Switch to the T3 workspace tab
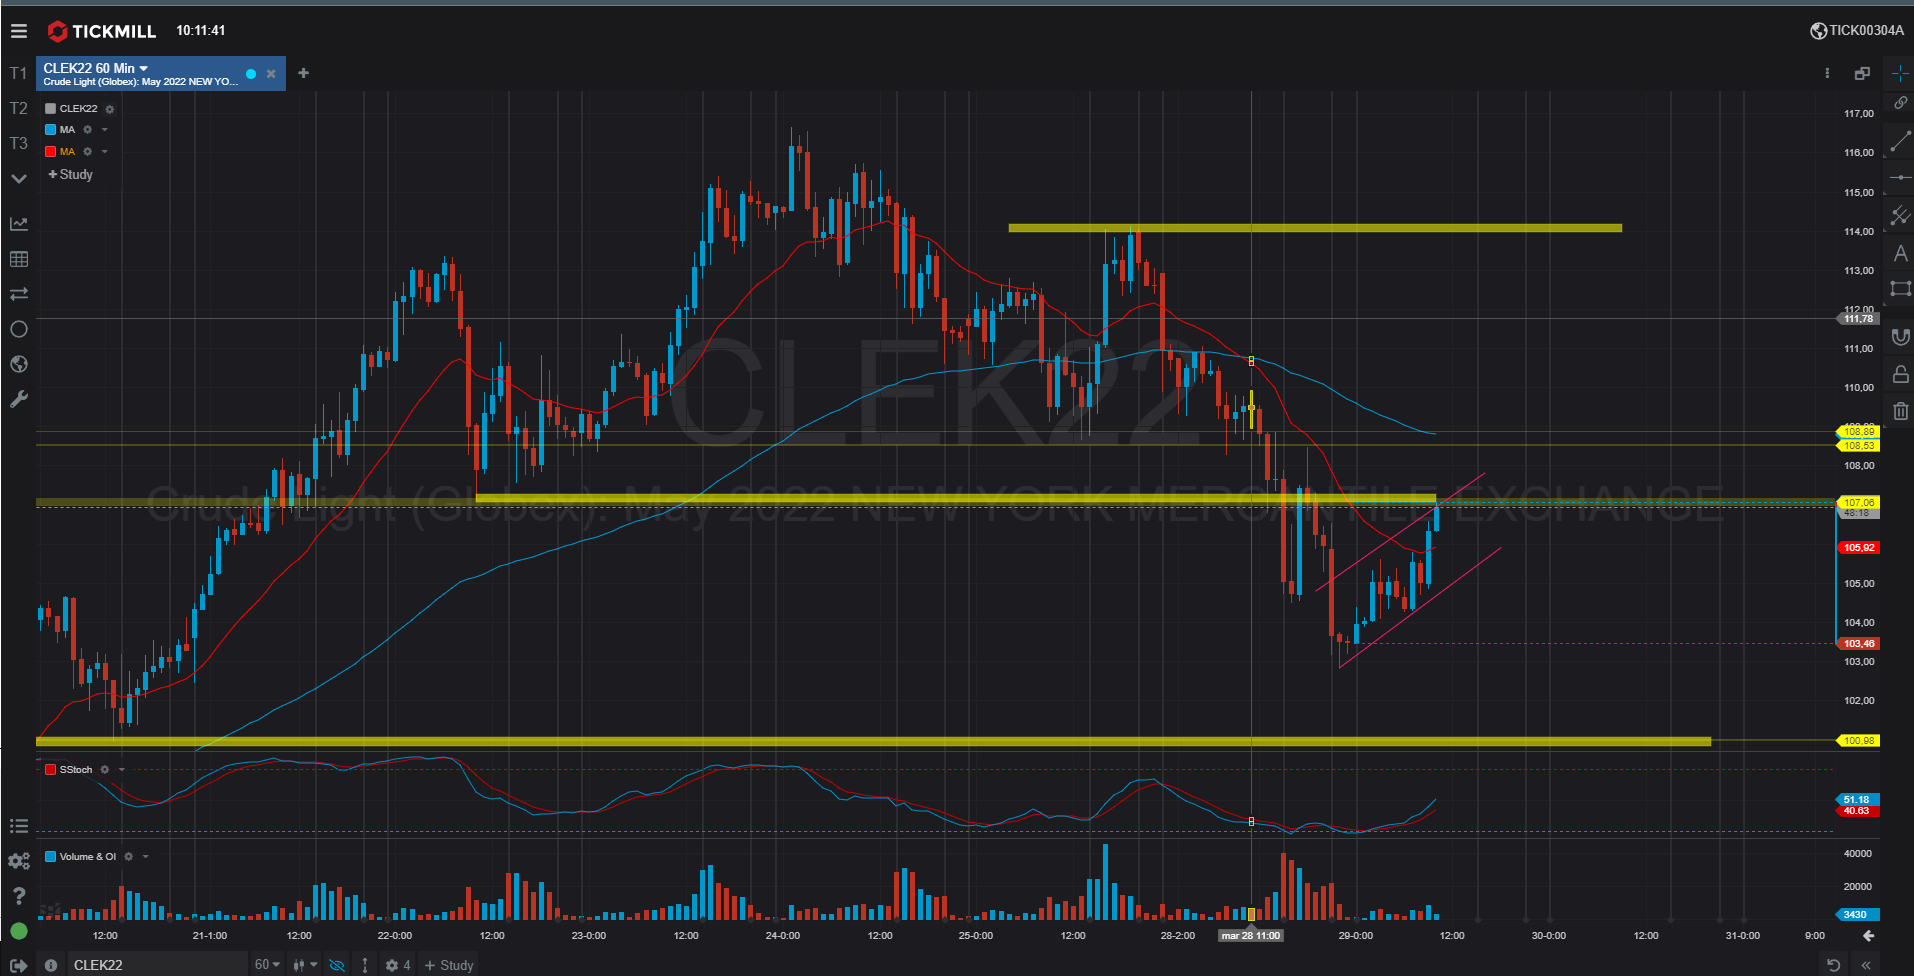Screen dimensions: 1914x976 (x=18, y=143)
